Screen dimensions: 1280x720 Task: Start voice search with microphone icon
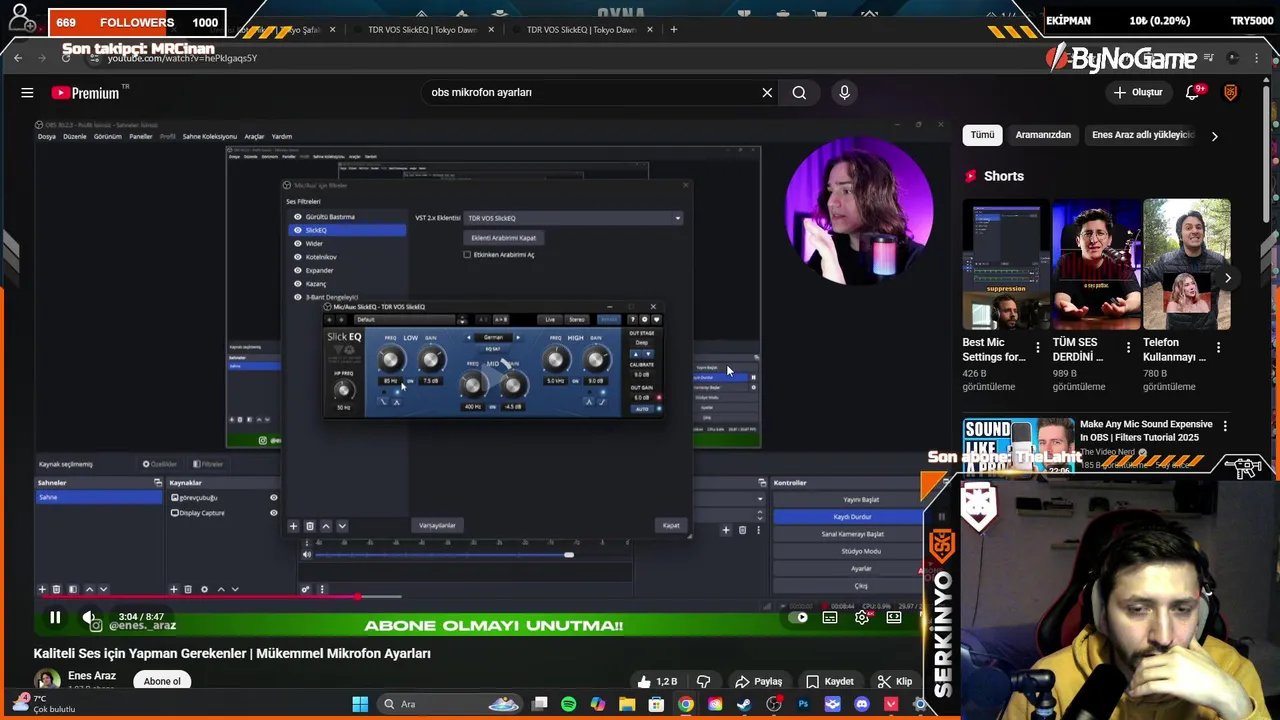click(844, 93)
